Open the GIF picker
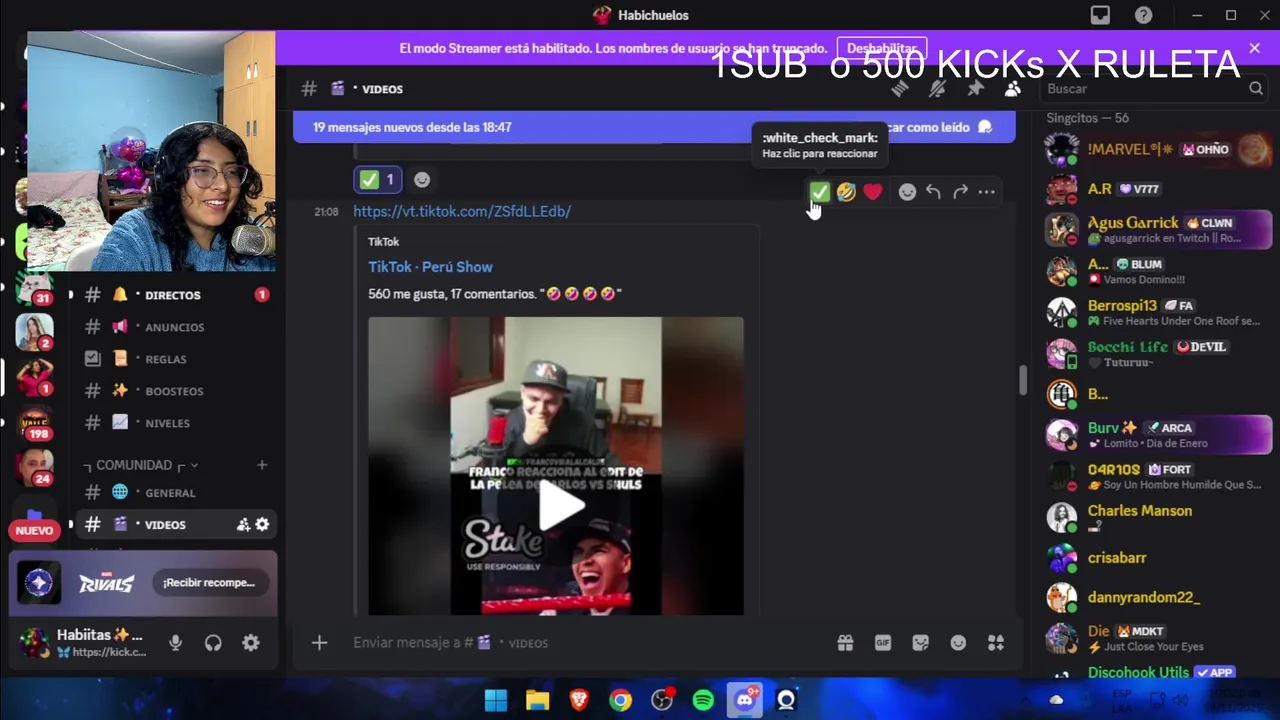Image resolution: width=1280 pixels, height=720 pixels. click(883, 643)
